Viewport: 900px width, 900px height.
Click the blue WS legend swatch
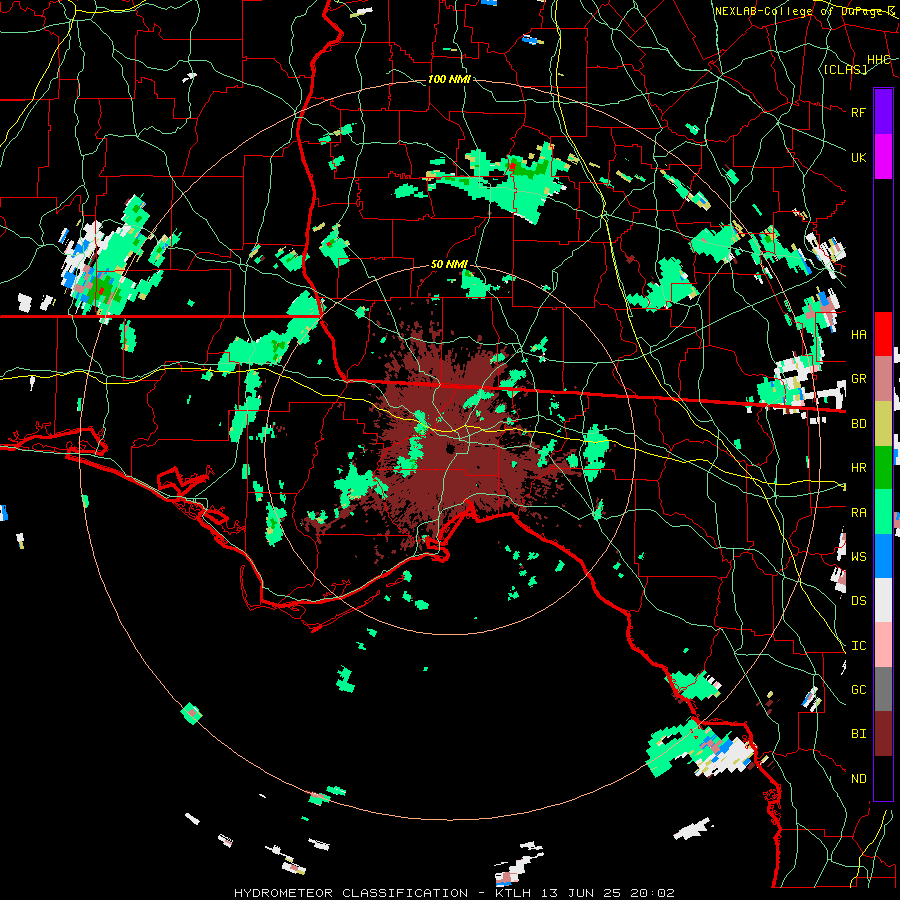click(883, 556)
